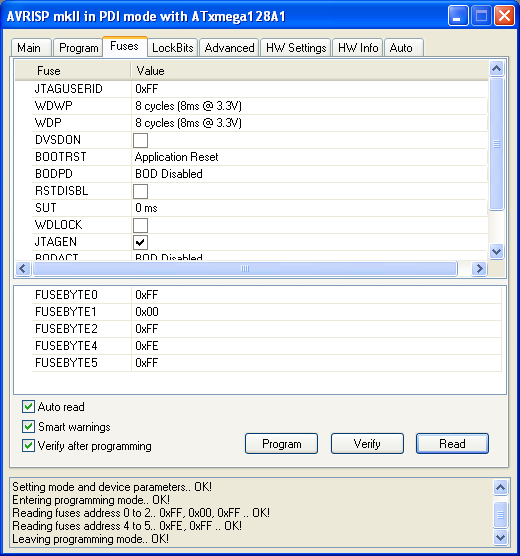Screen dimensions: 520x556
Task: Click the Program button
Action: (x=282, y=444)
